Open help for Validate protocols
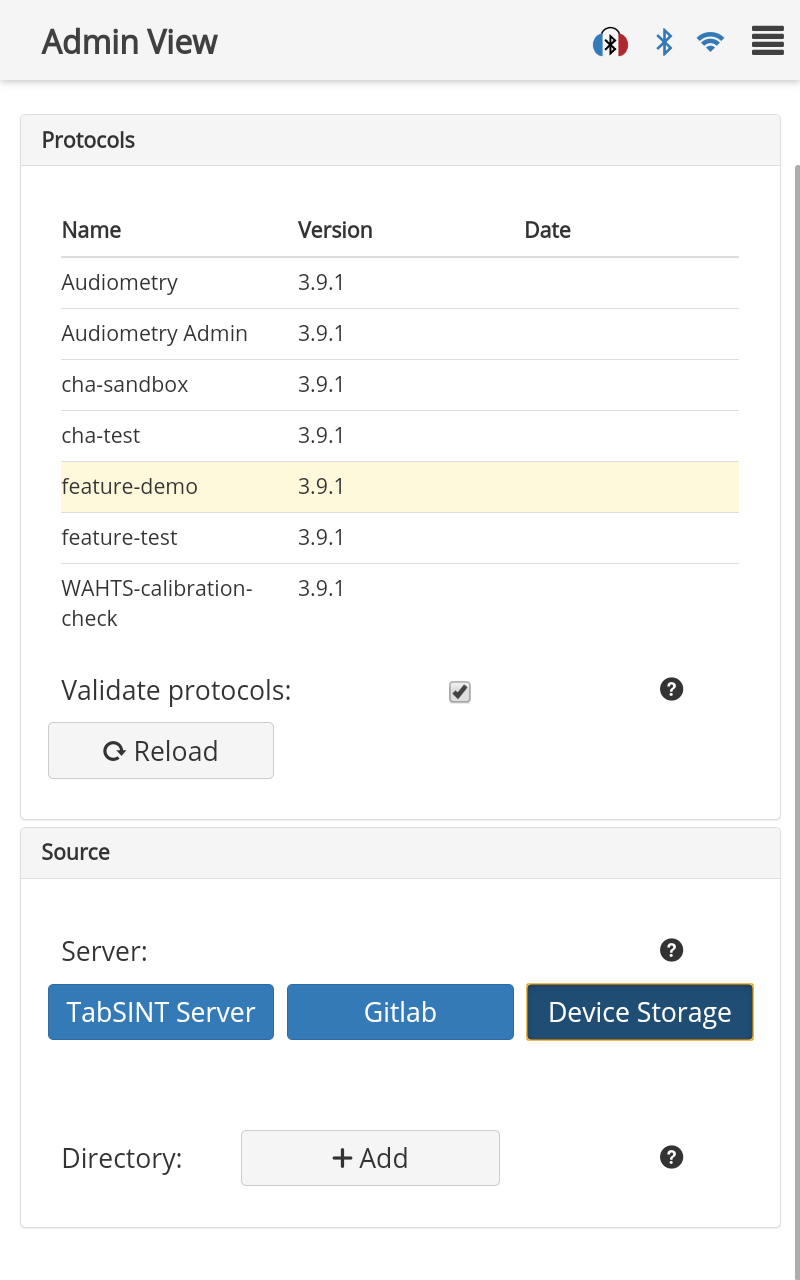 point(672,689)
